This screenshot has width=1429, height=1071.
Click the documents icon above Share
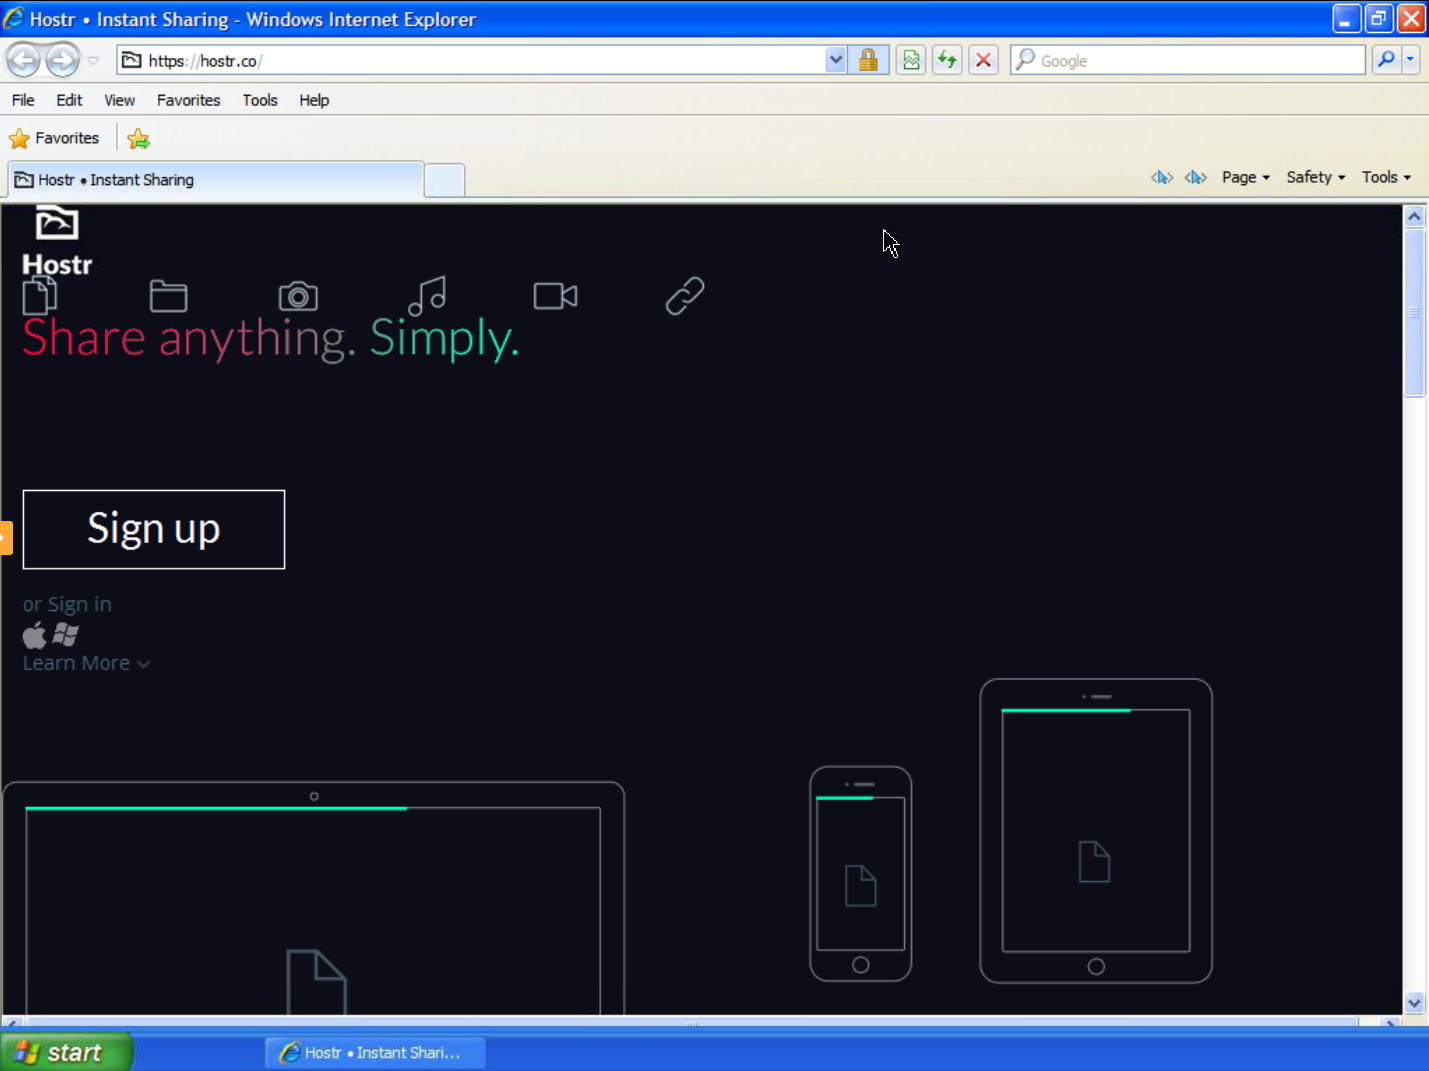(x=40, y=296)
